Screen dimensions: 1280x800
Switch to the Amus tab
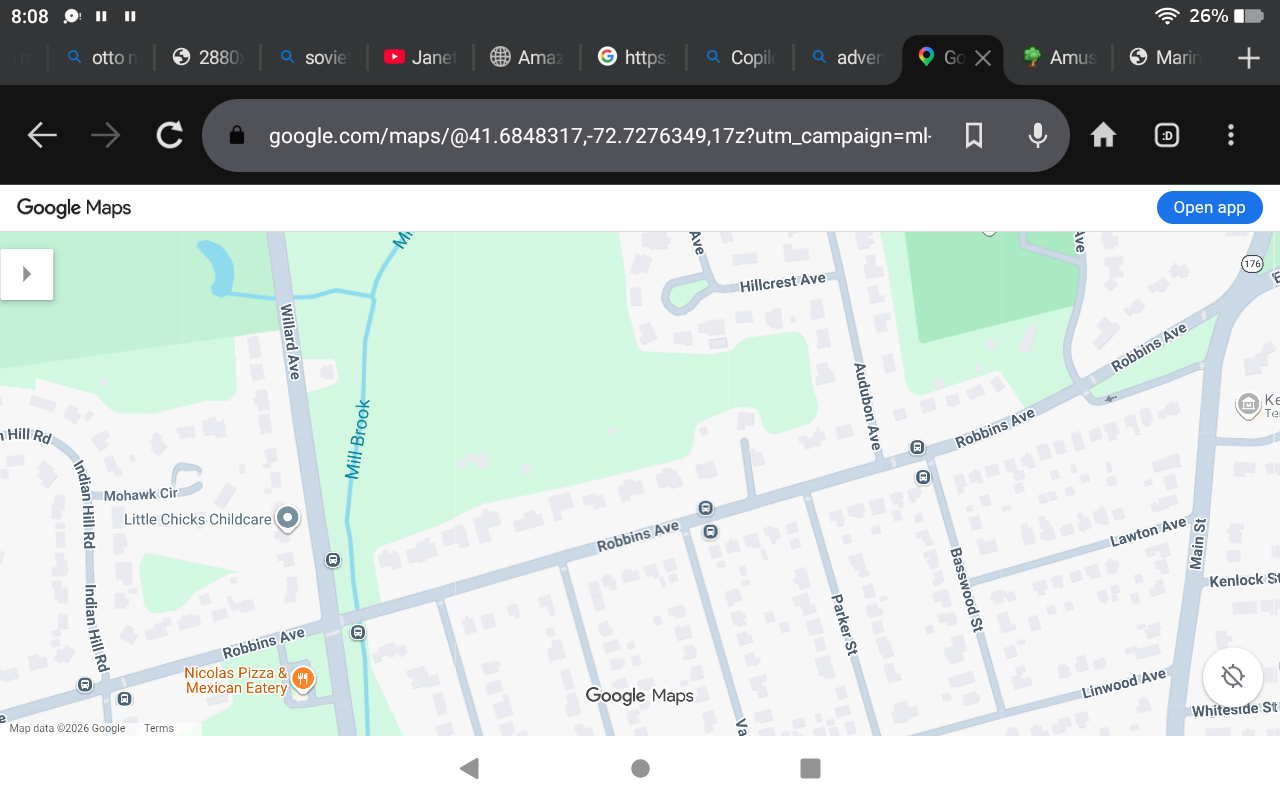1060,58
